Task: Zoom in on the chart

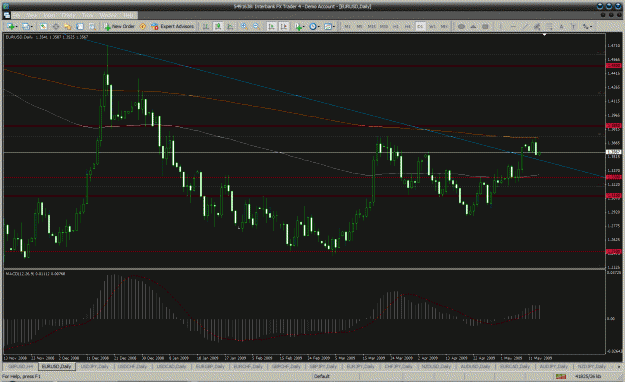Action: pyautogui.click(x=244, y=26)
